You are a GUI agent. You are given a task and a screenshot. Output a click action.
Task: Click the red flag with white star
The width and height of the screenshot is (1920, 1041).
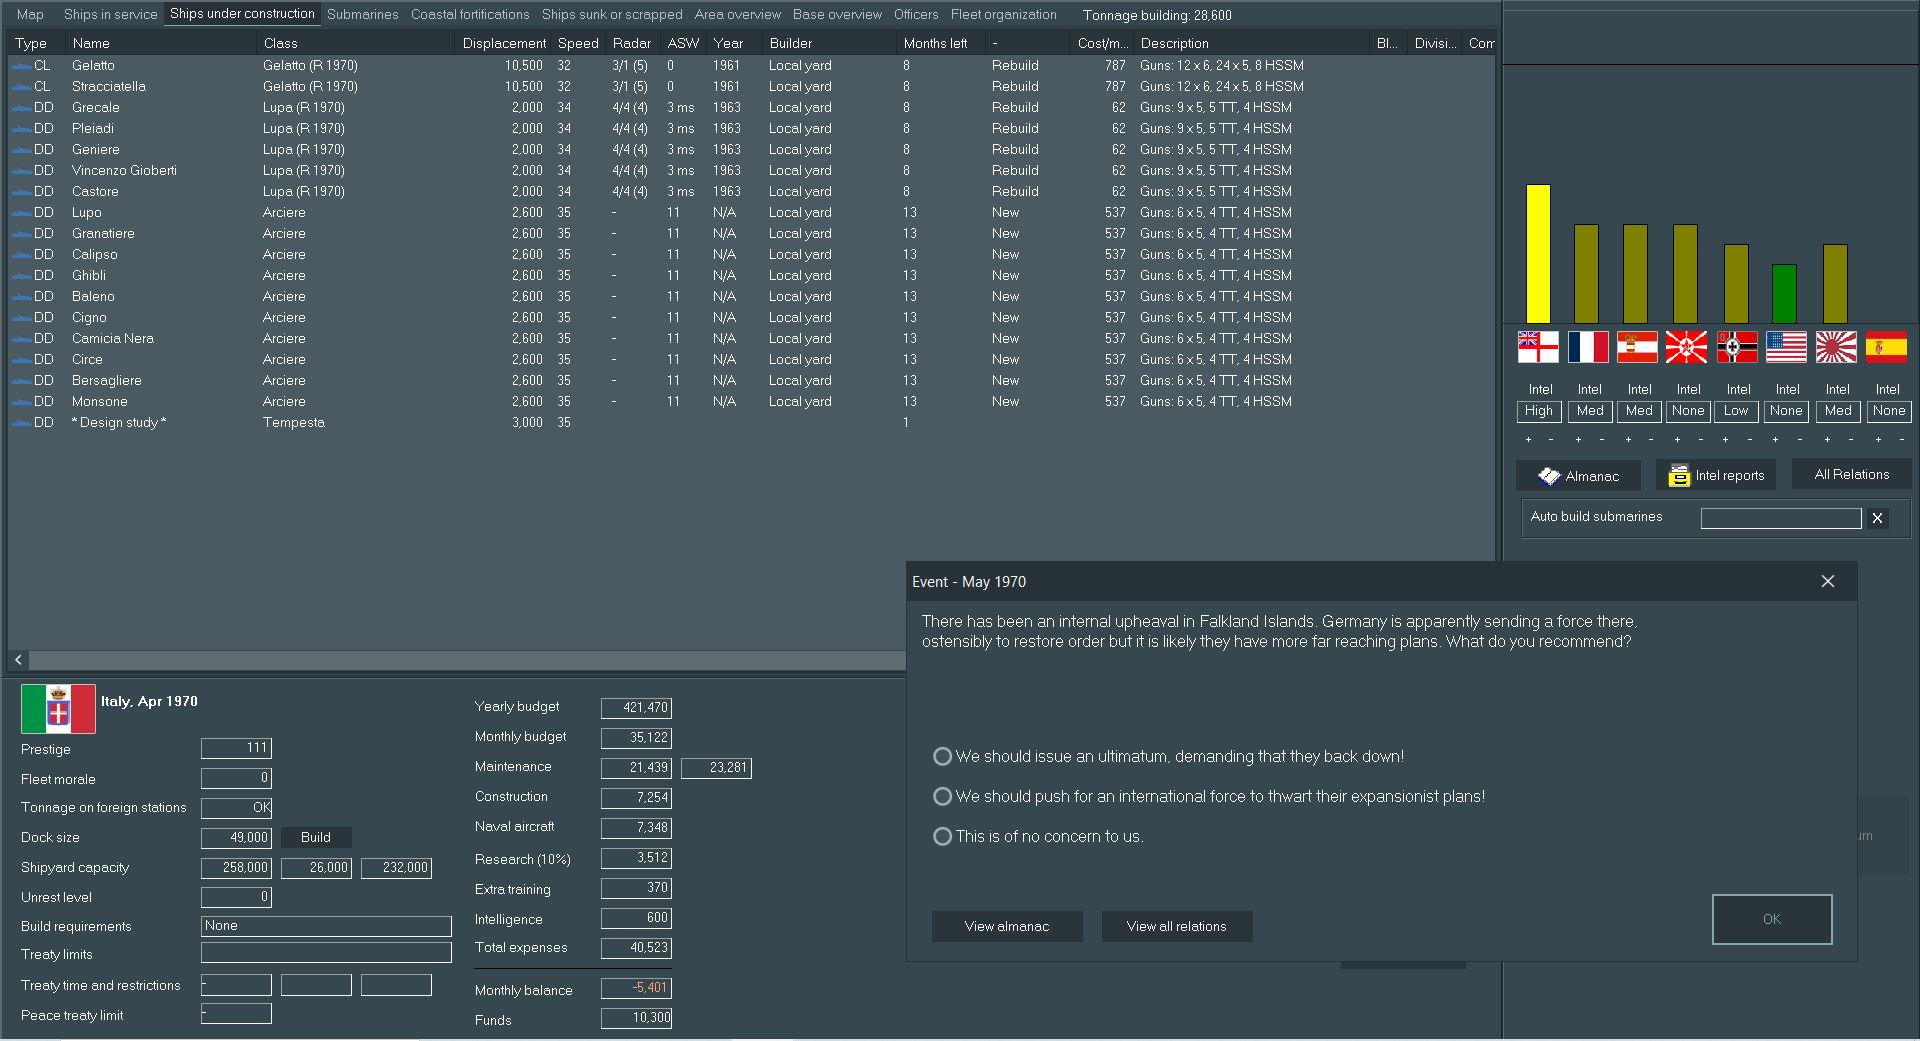[x=1687, y=347]
